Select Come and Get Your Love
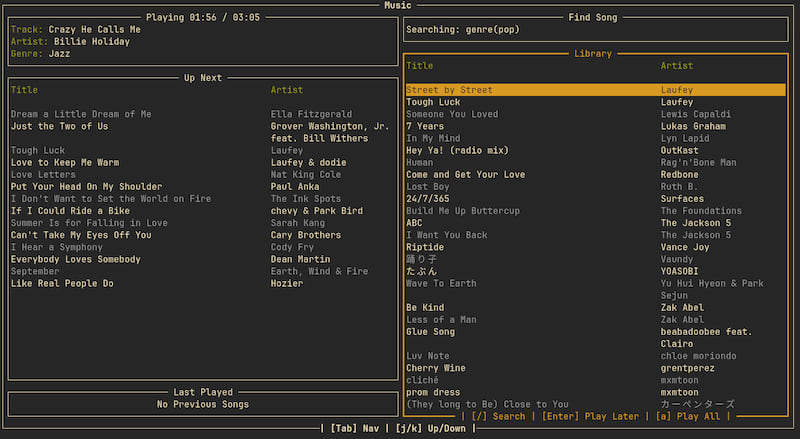 (x=465, y=175)
